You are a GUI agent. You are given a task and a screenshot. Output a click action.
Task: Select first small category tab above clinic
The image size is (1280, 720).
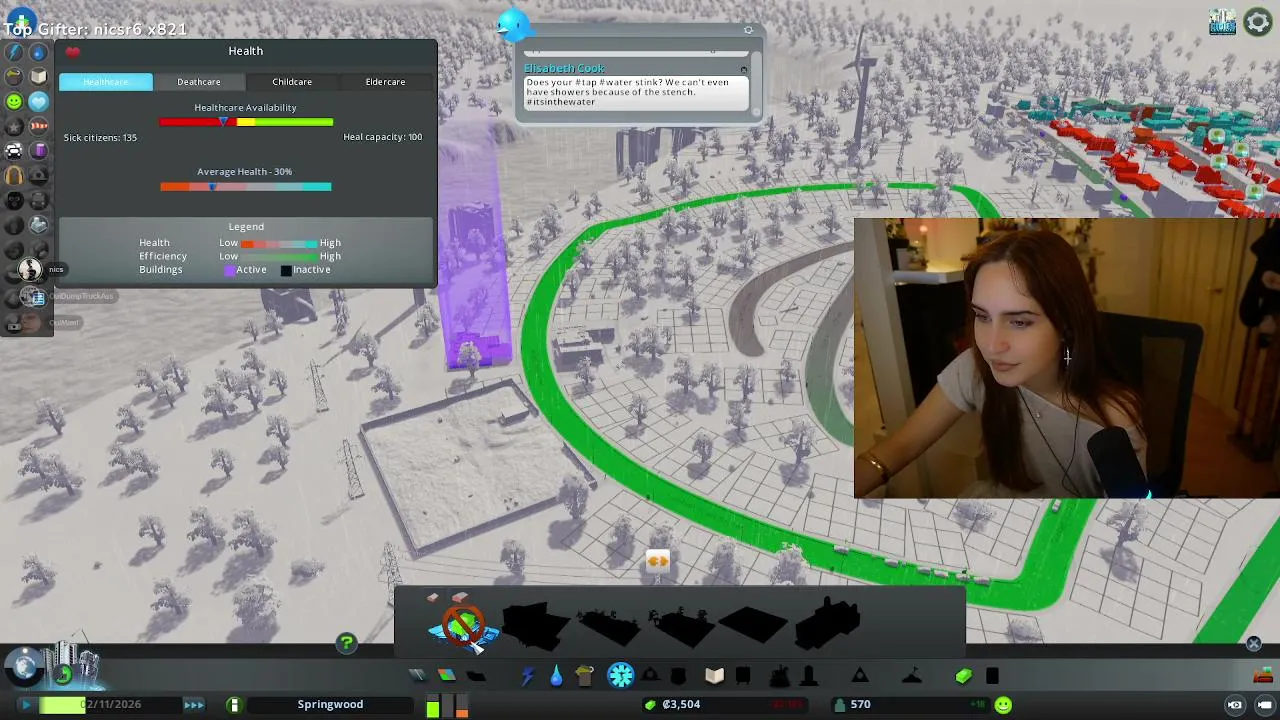point(433,598)
